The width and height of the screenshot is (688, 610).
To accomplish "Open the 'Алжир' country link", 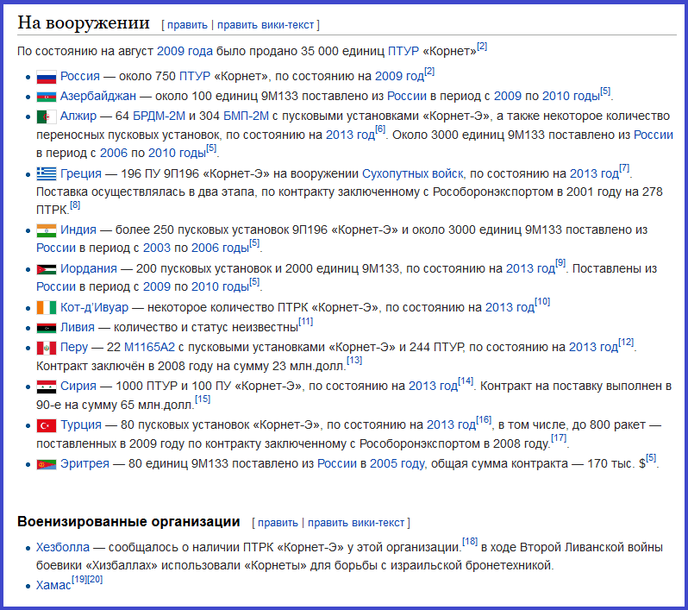I will pos(78,116).
